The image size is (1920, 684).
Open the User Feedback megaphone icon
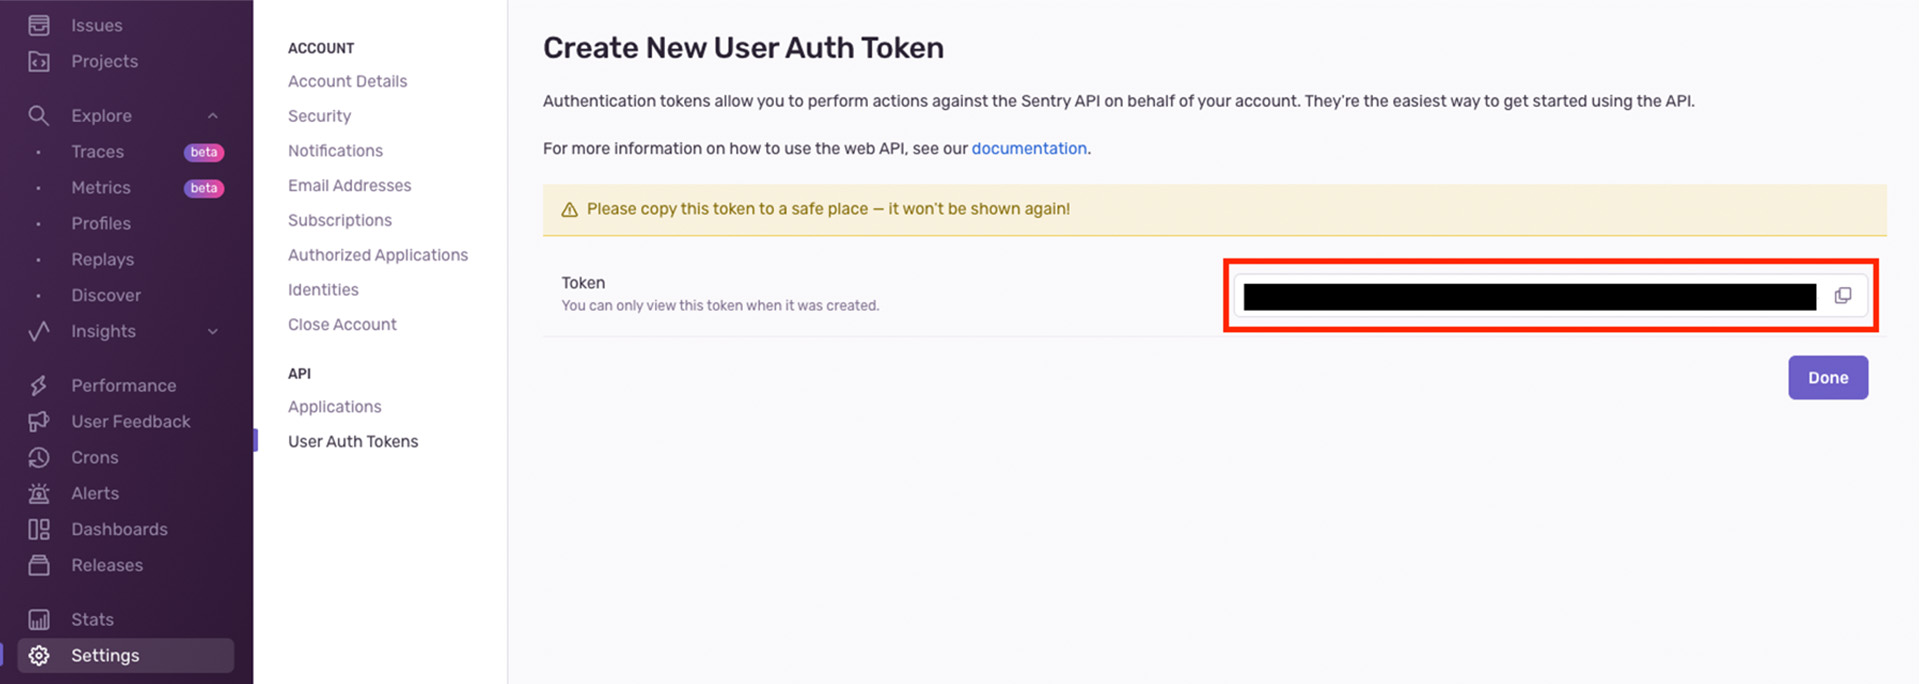coord(39,422)
